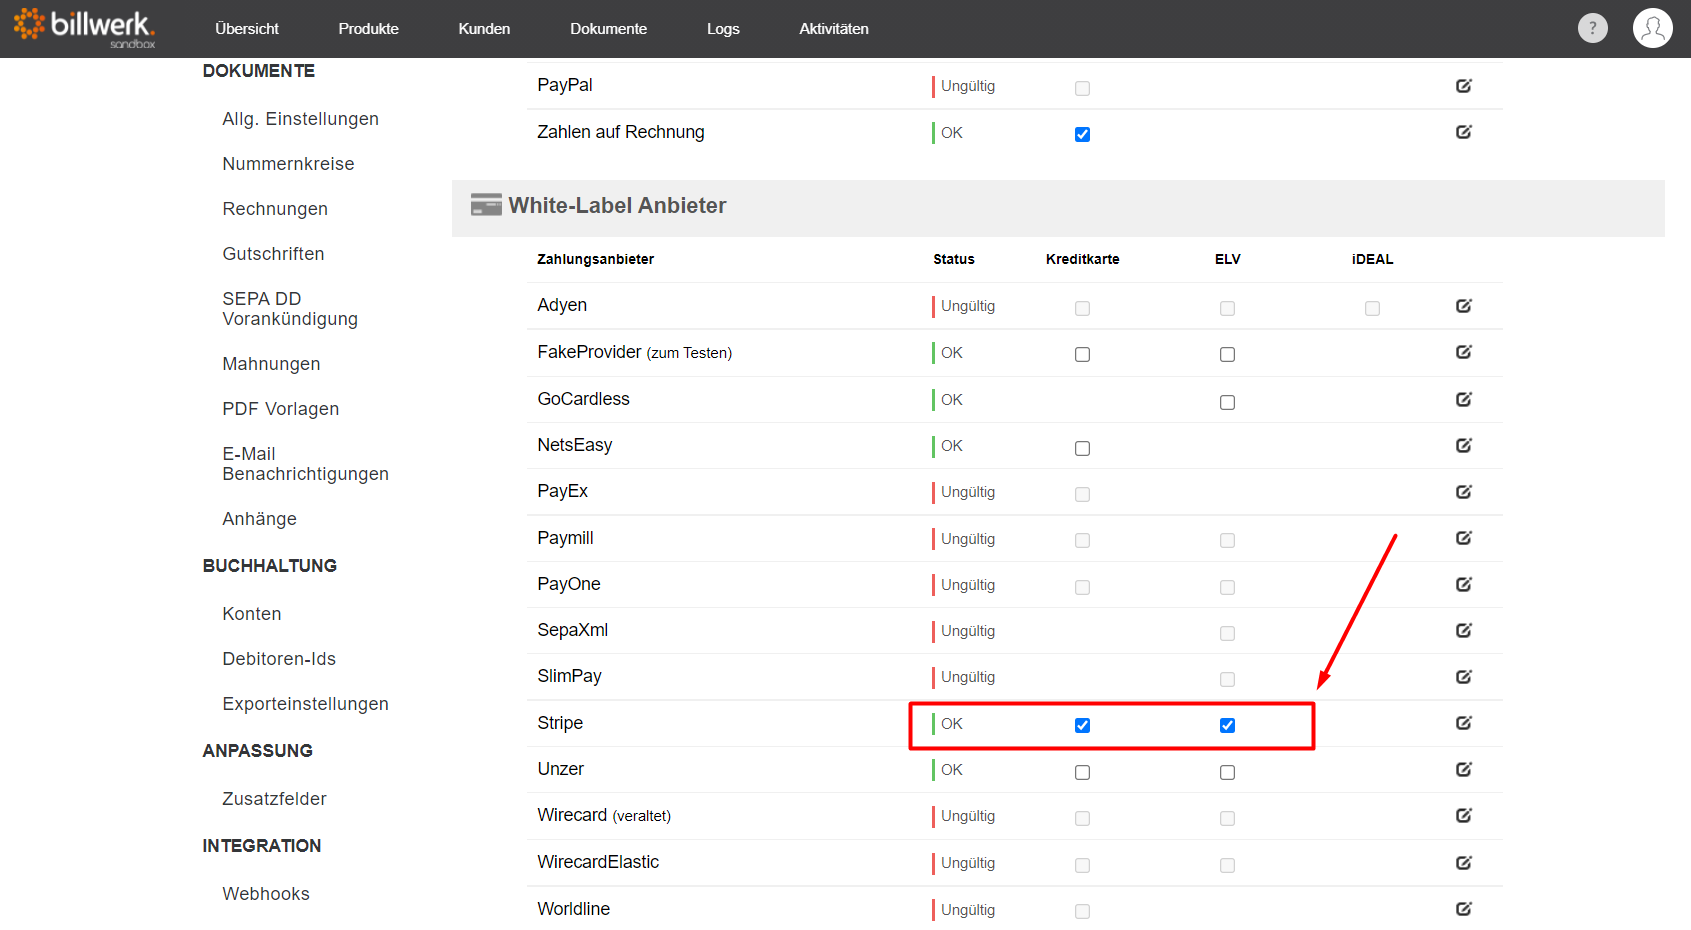Edit the NetsEasy provider settings
This screenshot has width=1691, height=930.
(x=1464, y=445)
